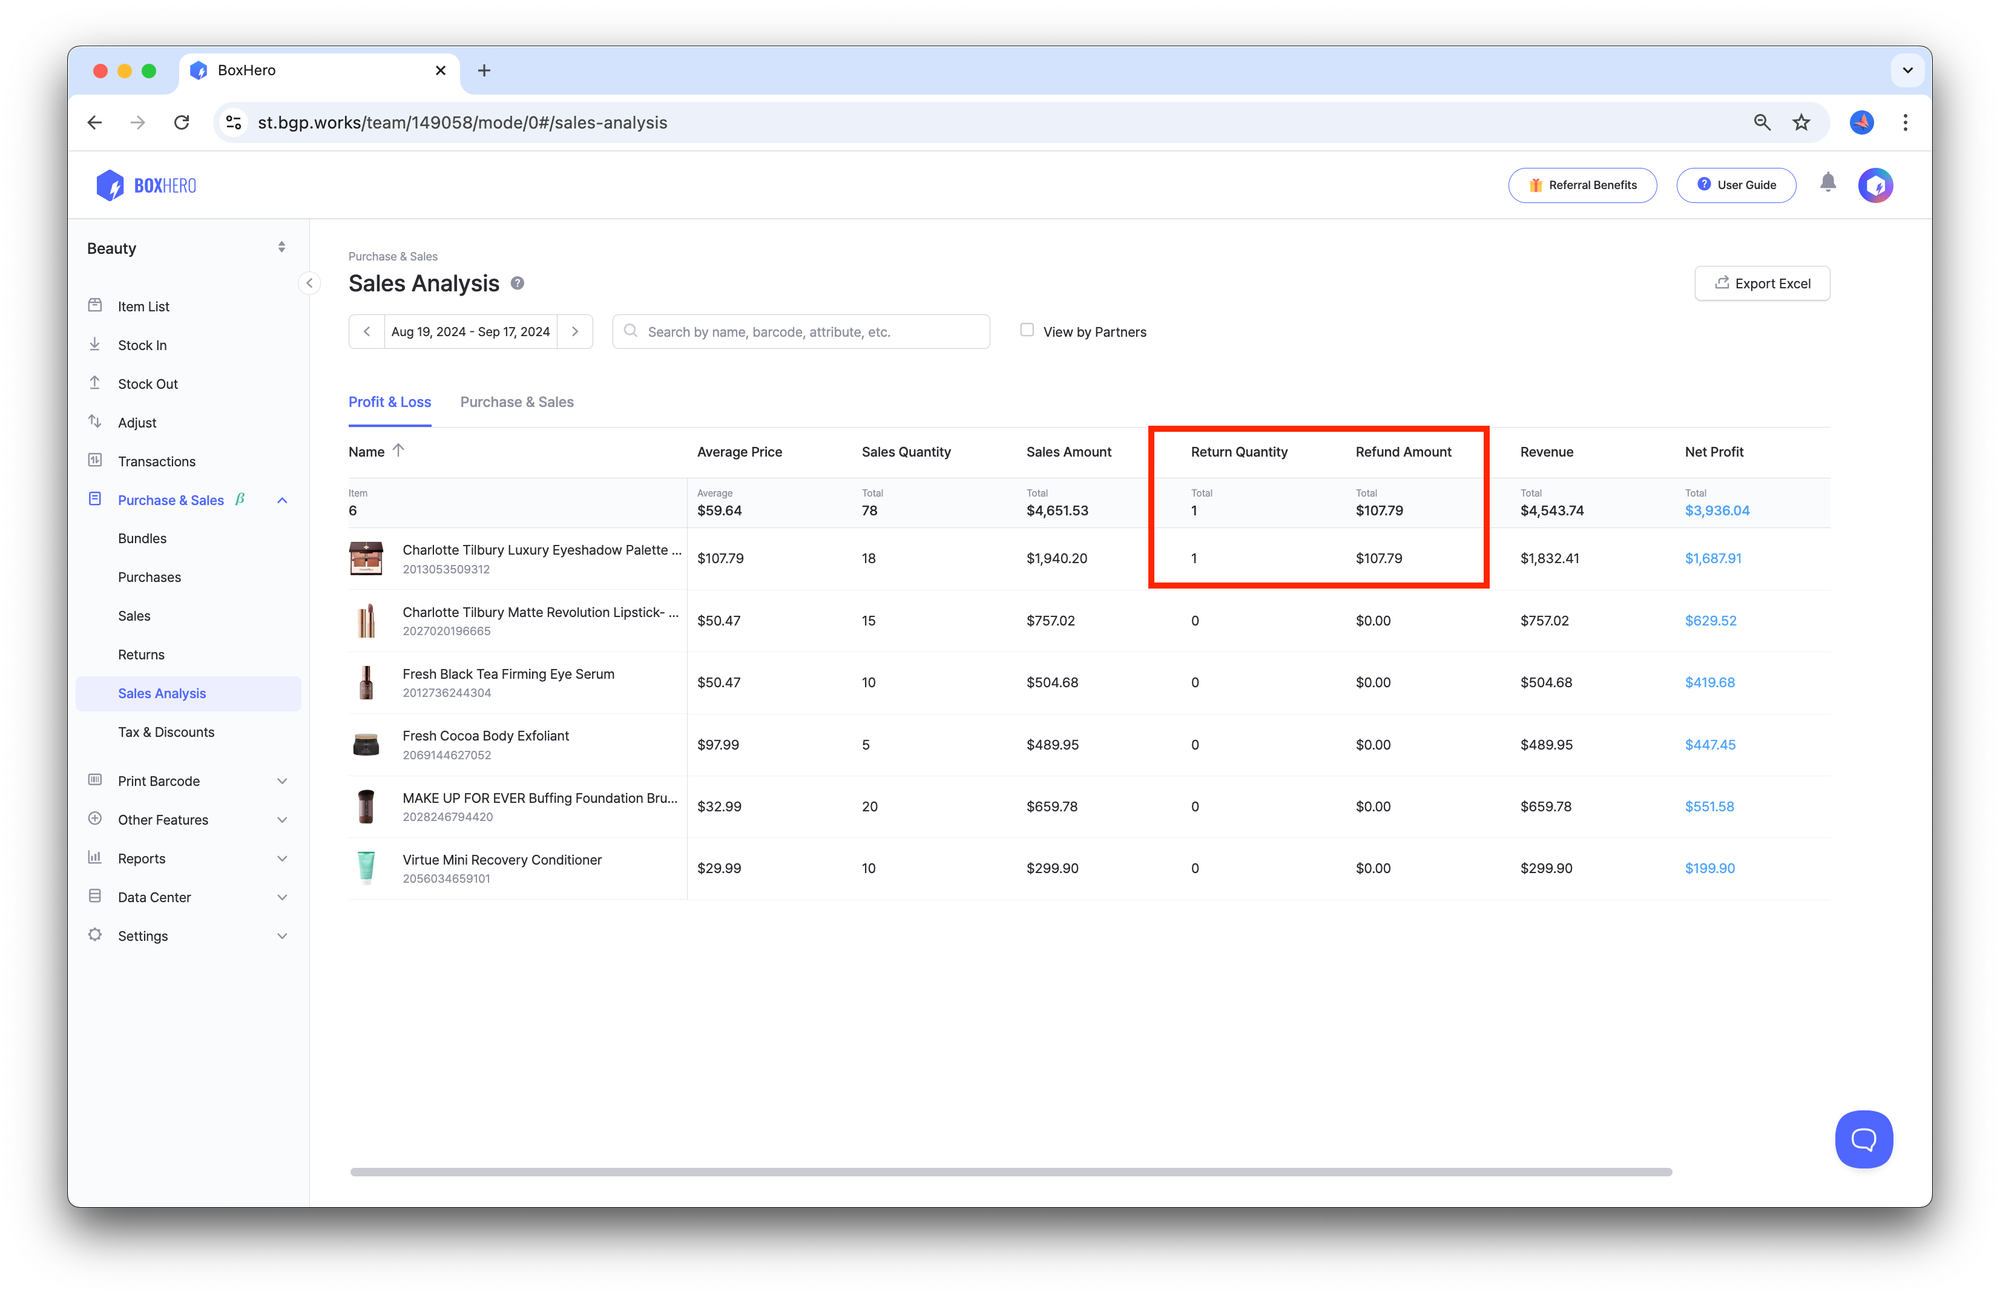Open Sales in the sidebar
Image resolution: width=2000 pixels, height=1297 pixels.
134,616
